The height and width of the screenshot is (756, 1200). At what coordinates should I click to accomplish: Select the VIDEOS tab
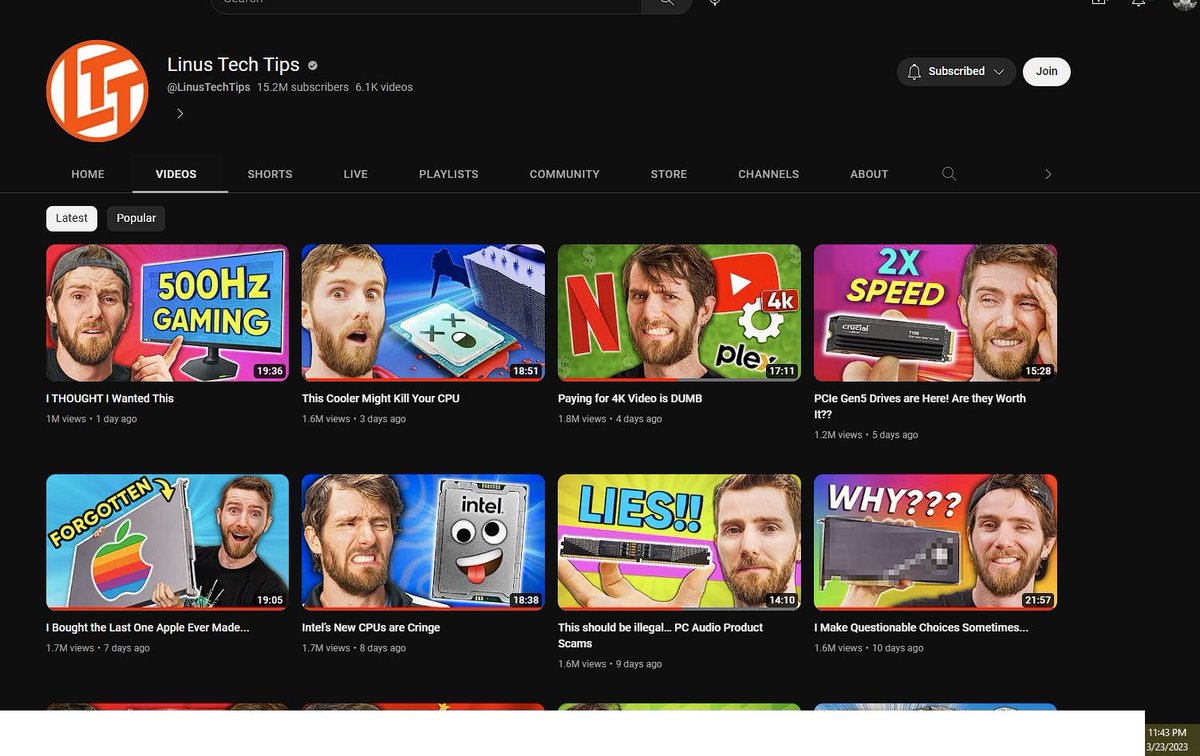(176, 174)
